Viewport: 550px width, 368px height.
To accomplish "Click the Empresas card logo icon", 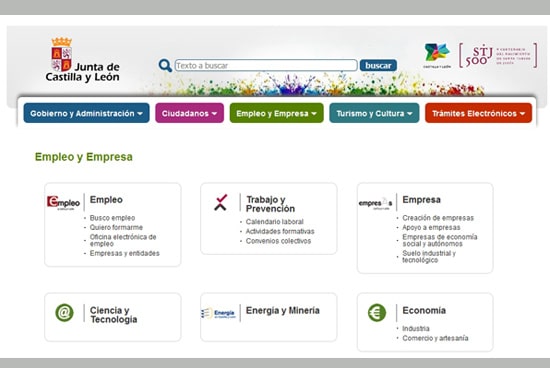I will 375,203.
